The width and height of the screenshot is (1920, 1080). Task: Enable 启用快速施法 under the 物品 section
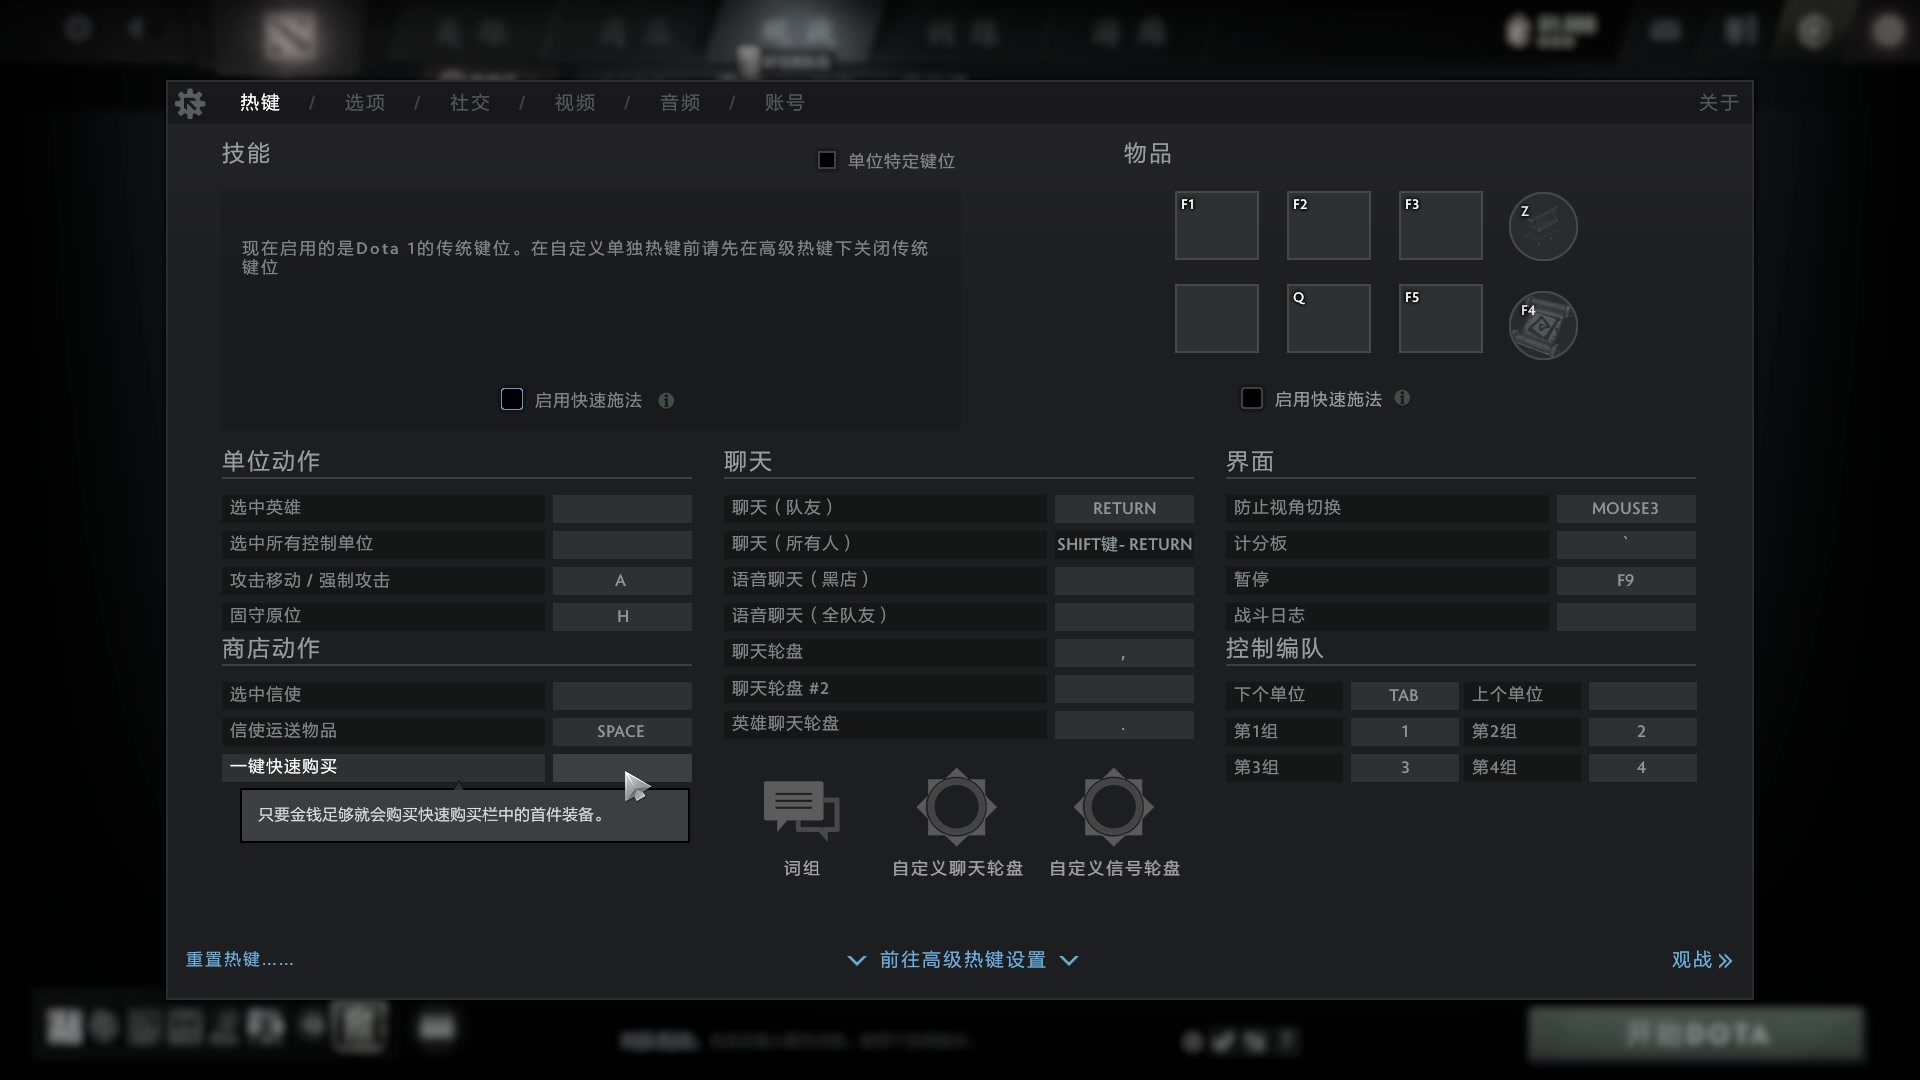tap(1251, 397)
